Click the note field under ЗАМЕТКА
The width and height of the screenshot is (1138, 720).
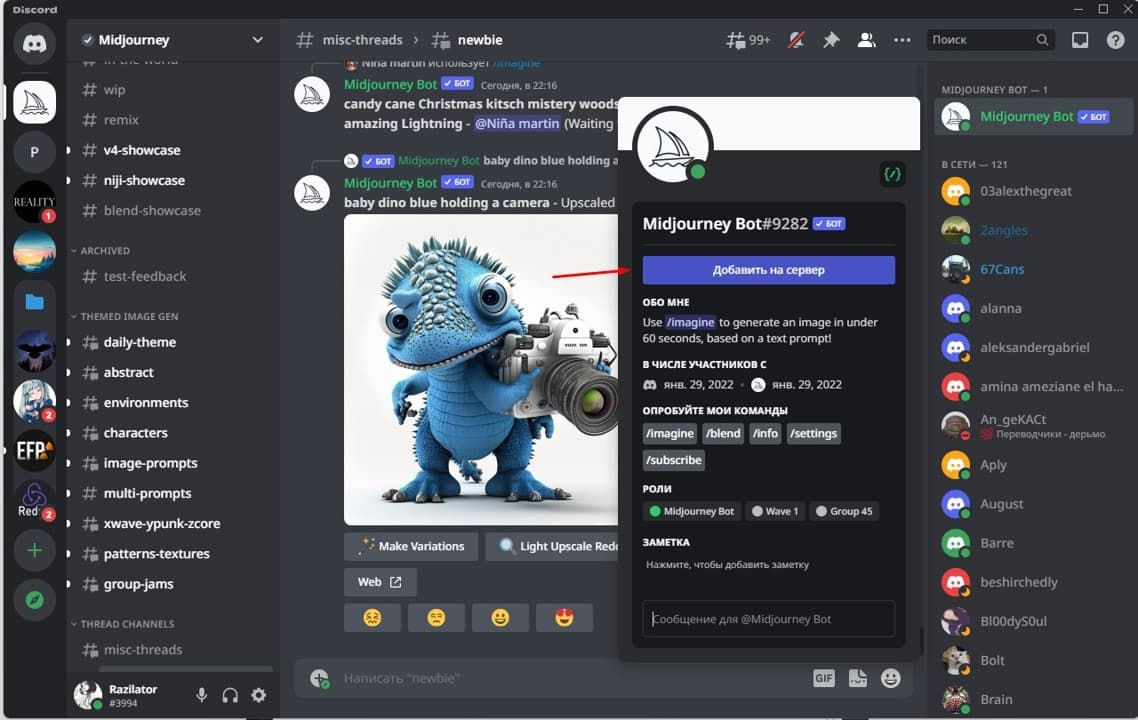(x=769, y=565)
